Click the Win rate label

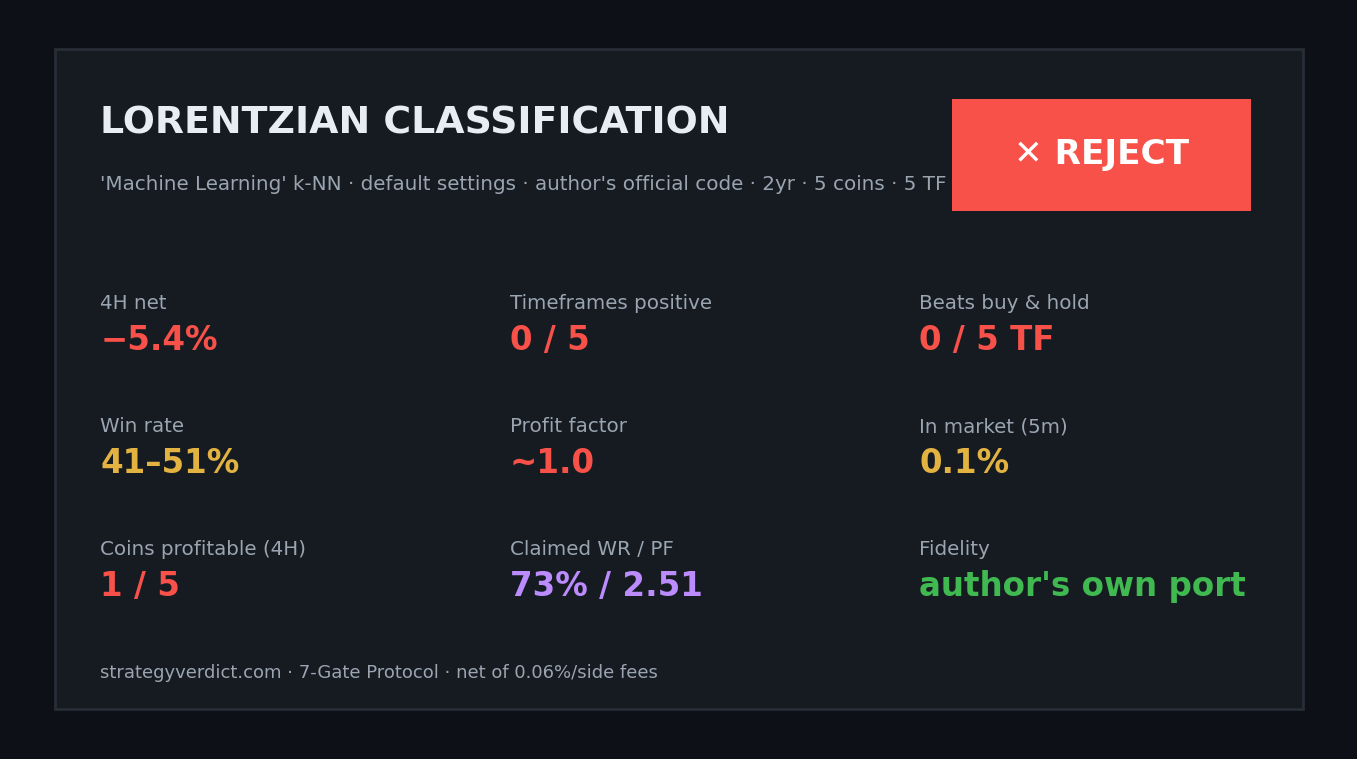[142, 426]
